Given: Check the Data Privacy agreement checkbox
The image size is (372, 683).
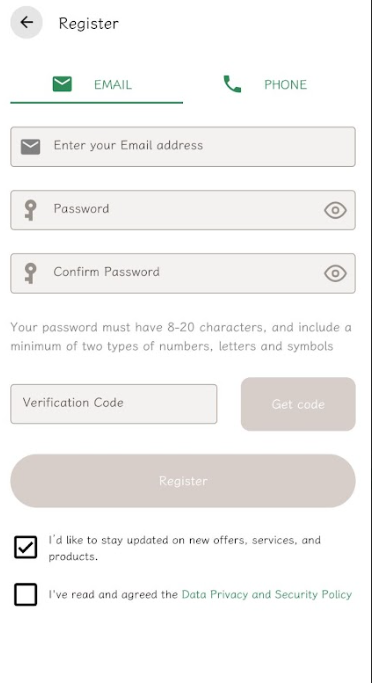Looking at the screenshot, I should click(x=26, y=595).
